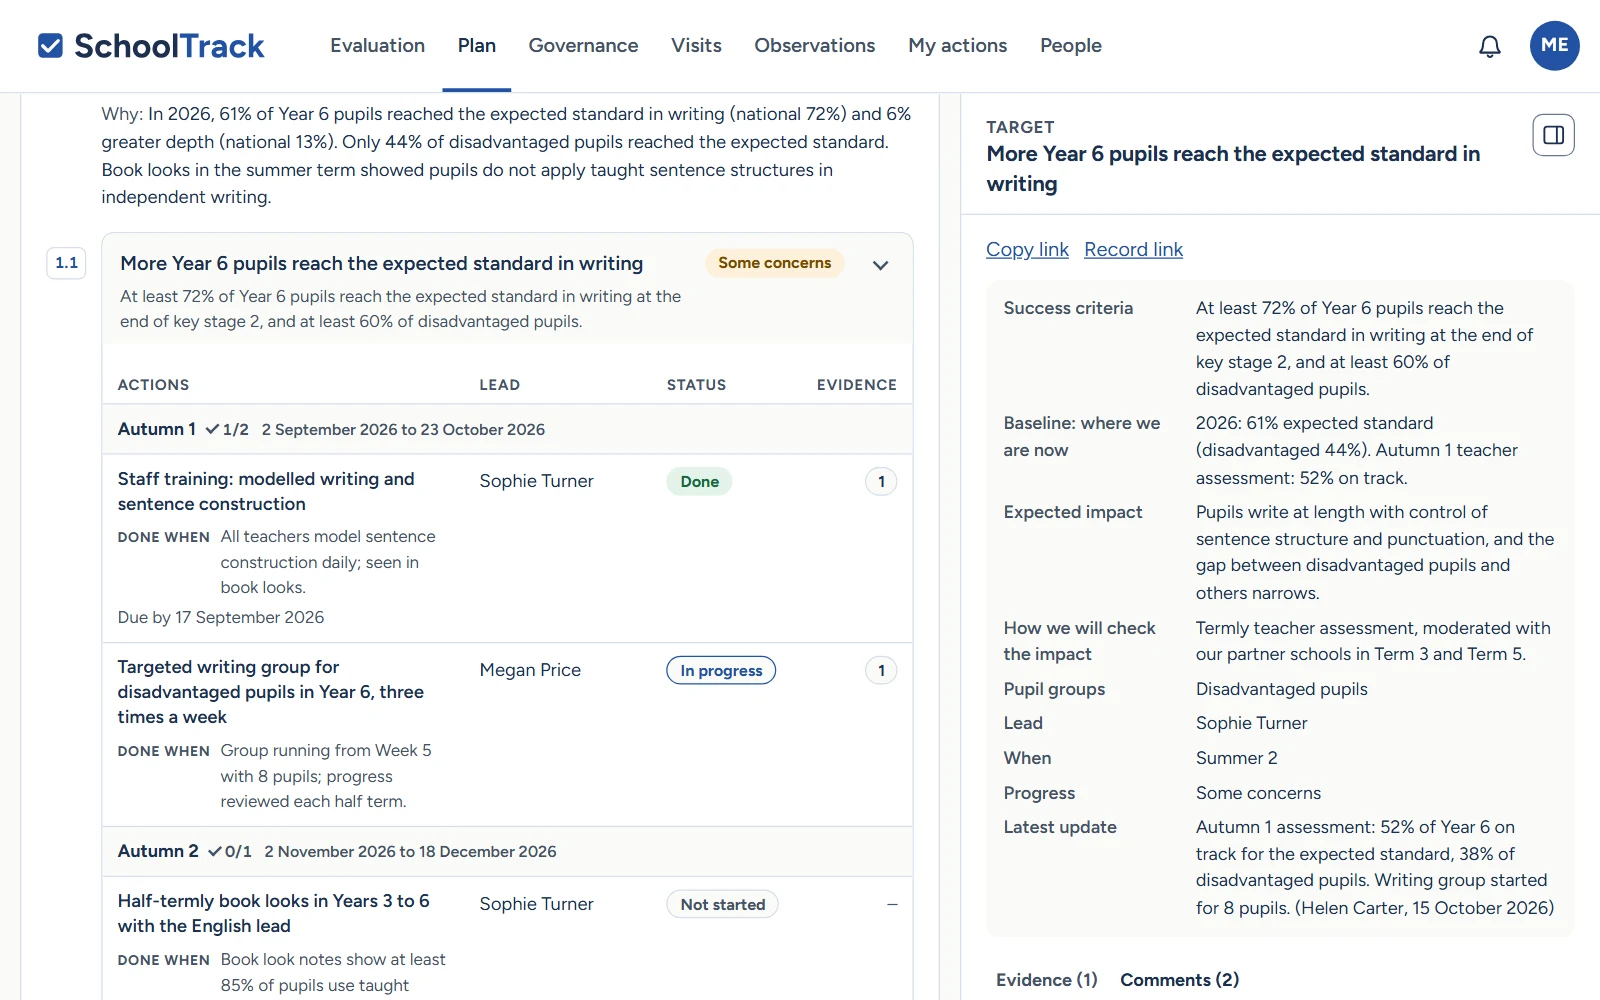Screen dimensions: 1600x1000
Task: Navigate to the People tab
Action: (x=1071, y=46)
